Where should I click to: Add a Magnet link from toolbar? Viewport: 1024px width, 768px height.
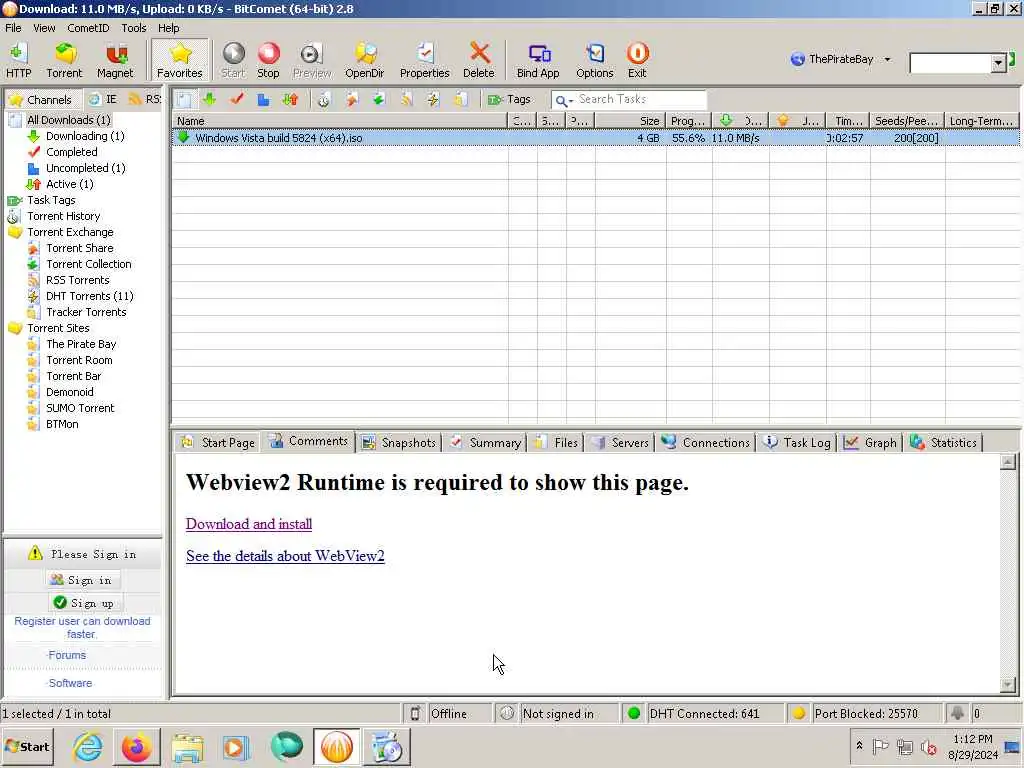pyautogui.click(x=115, y=60)
